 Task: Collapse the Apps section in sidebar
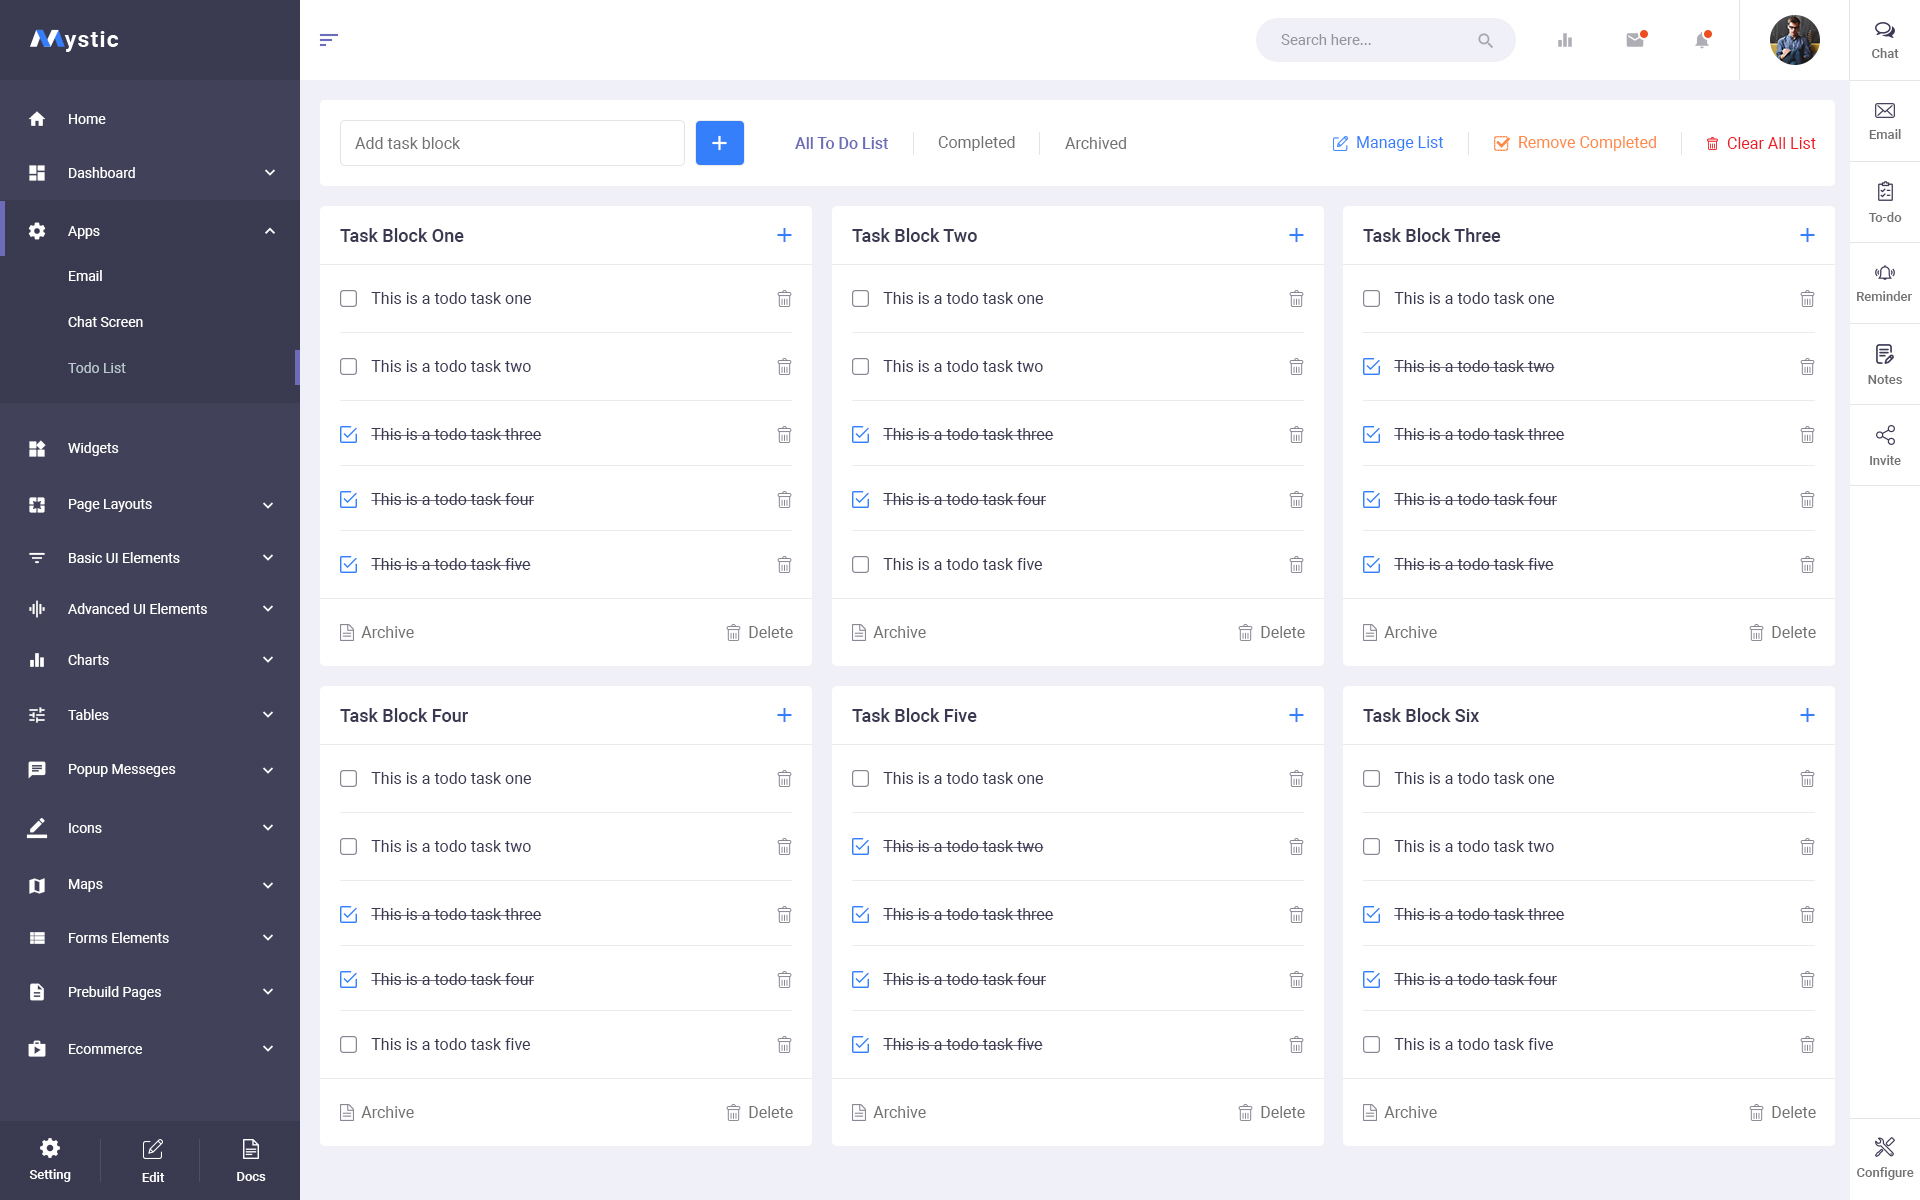[x=150, y=231]
